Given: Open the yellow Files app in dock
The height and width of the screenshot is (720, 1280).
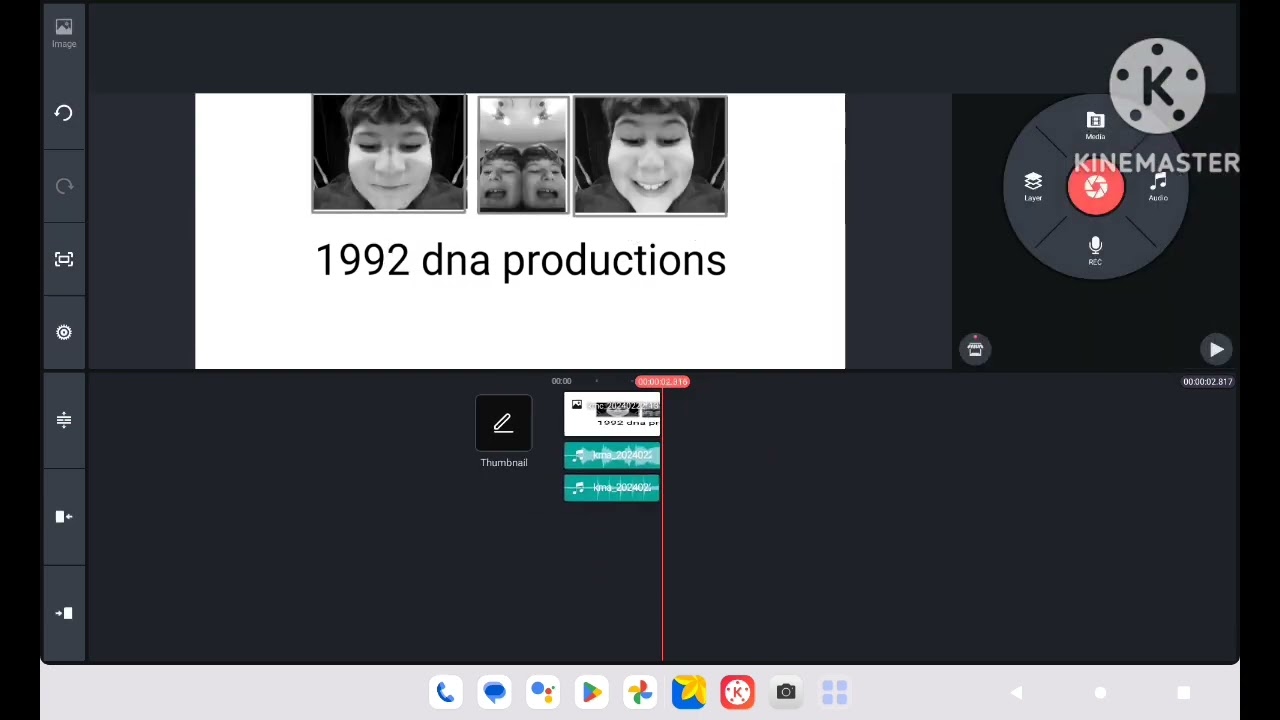Looking at the screenshot, I should pos(688,692).
